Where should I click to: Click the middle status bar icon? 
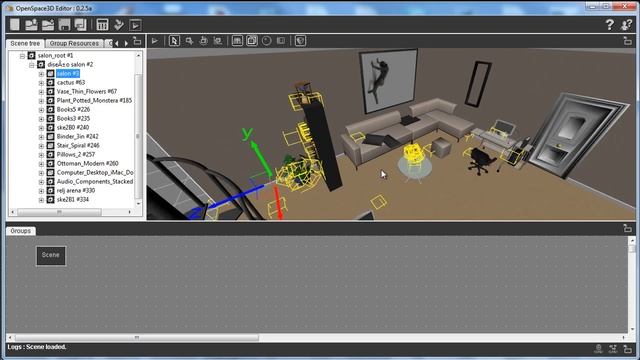[x=613, y=349]
